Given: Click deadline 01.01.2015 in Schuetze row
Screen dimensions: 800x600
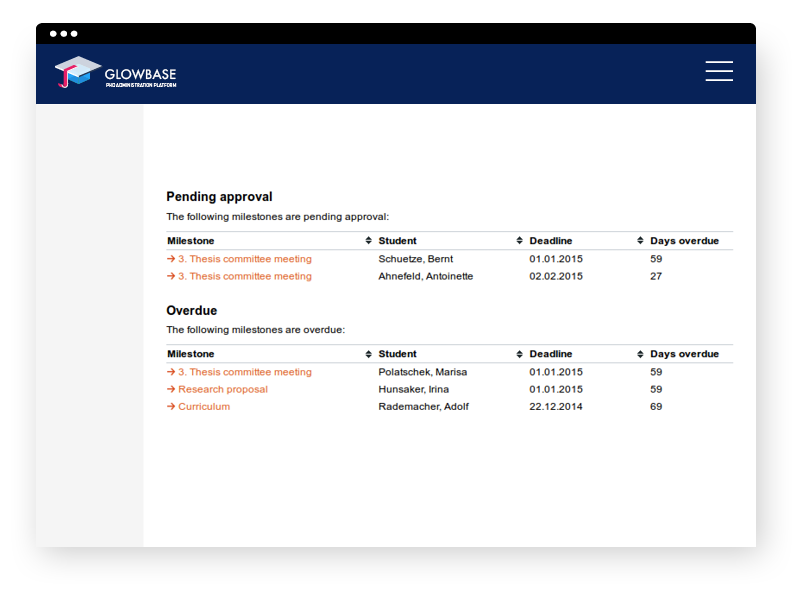Looking at the screenshot, I should coord(556,259).
